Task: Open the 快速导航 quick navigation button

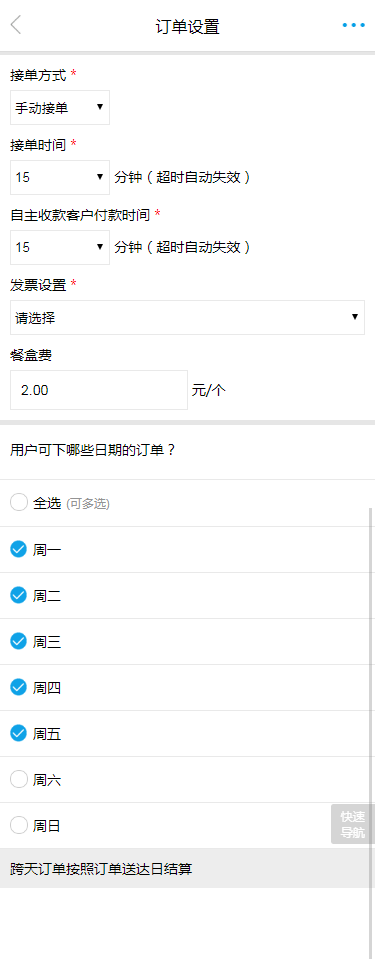Action: click(x=353, y=824)
